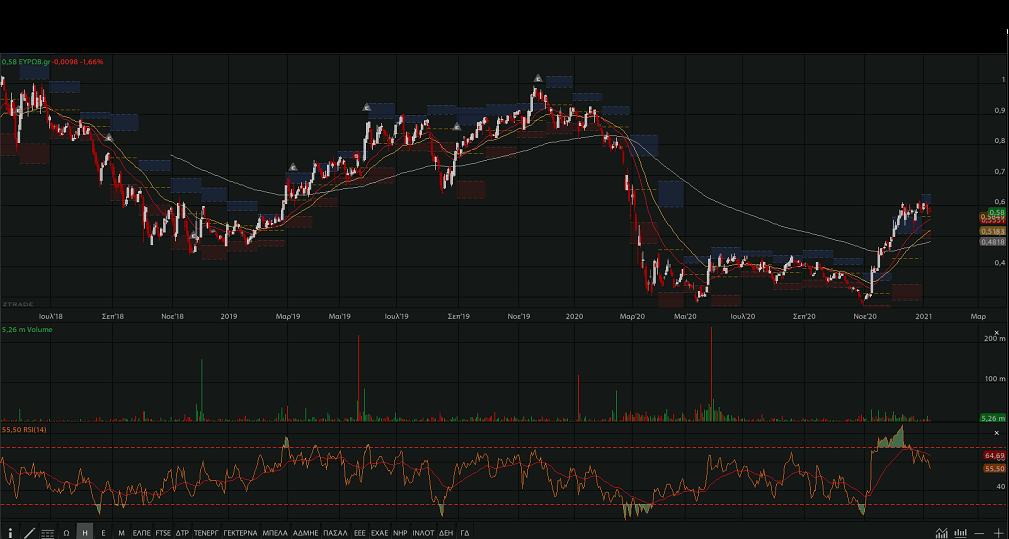The width and height of the screenshot is (1009, 539).
Task: Zoom in using the plus icon
Action: click(997, 532)
